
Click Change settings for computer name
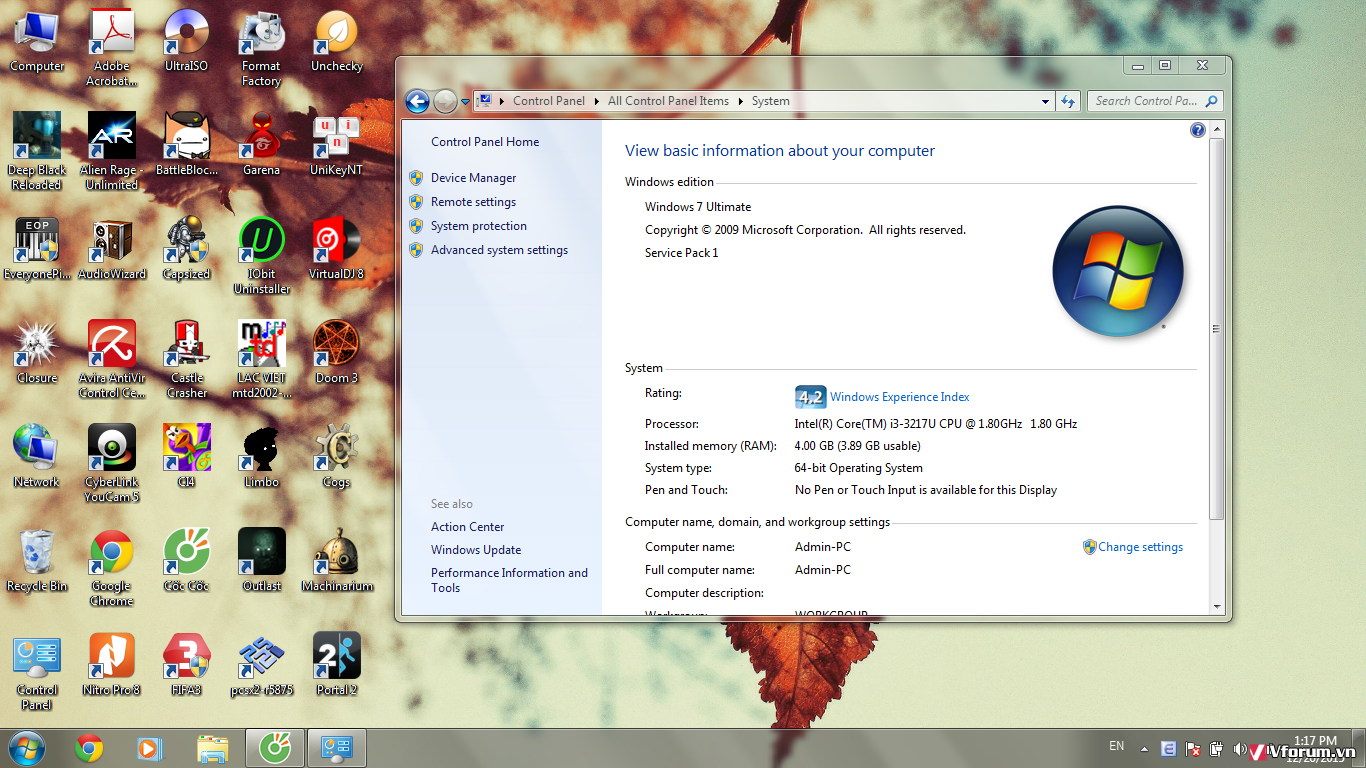(x=1140, y=547)
